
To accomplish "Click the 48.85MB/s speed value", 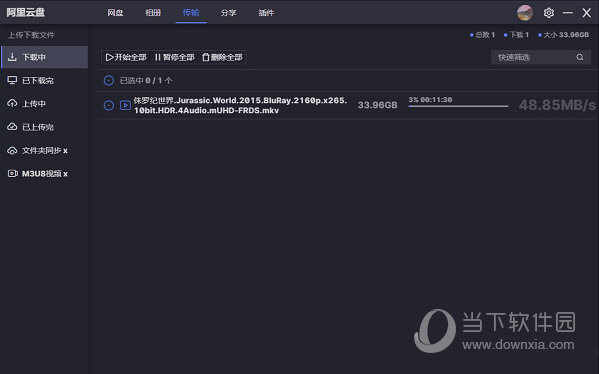I will (557, 105).
